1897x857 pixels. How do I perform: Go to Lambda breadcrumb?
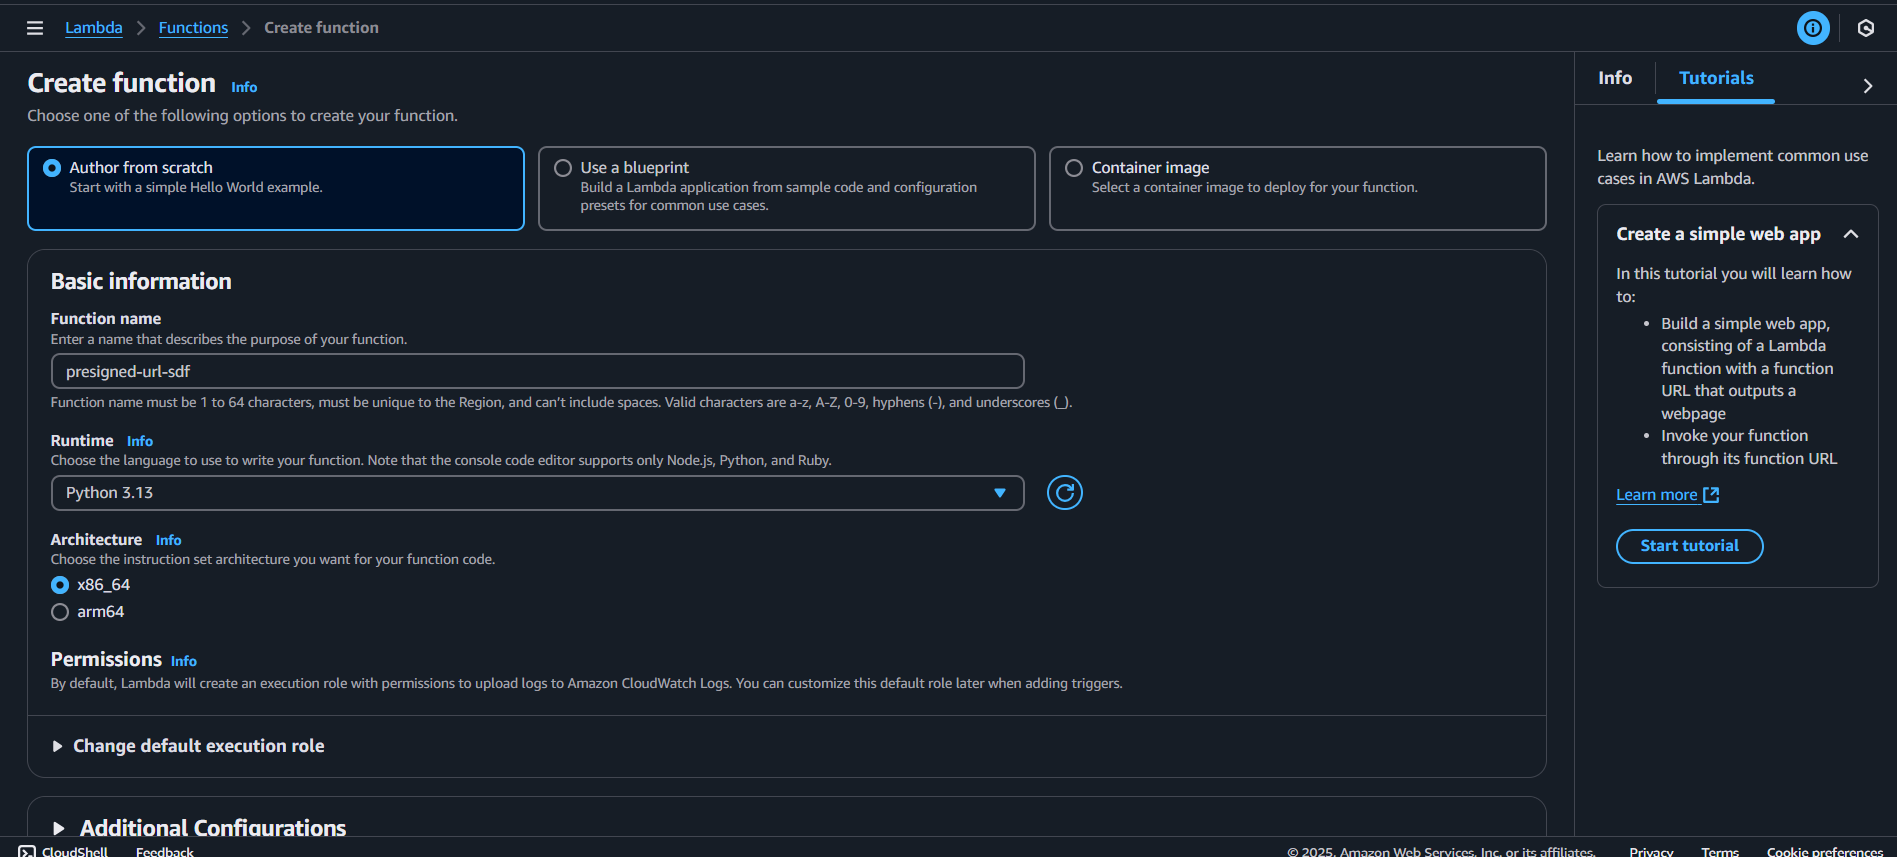point(94,28)
